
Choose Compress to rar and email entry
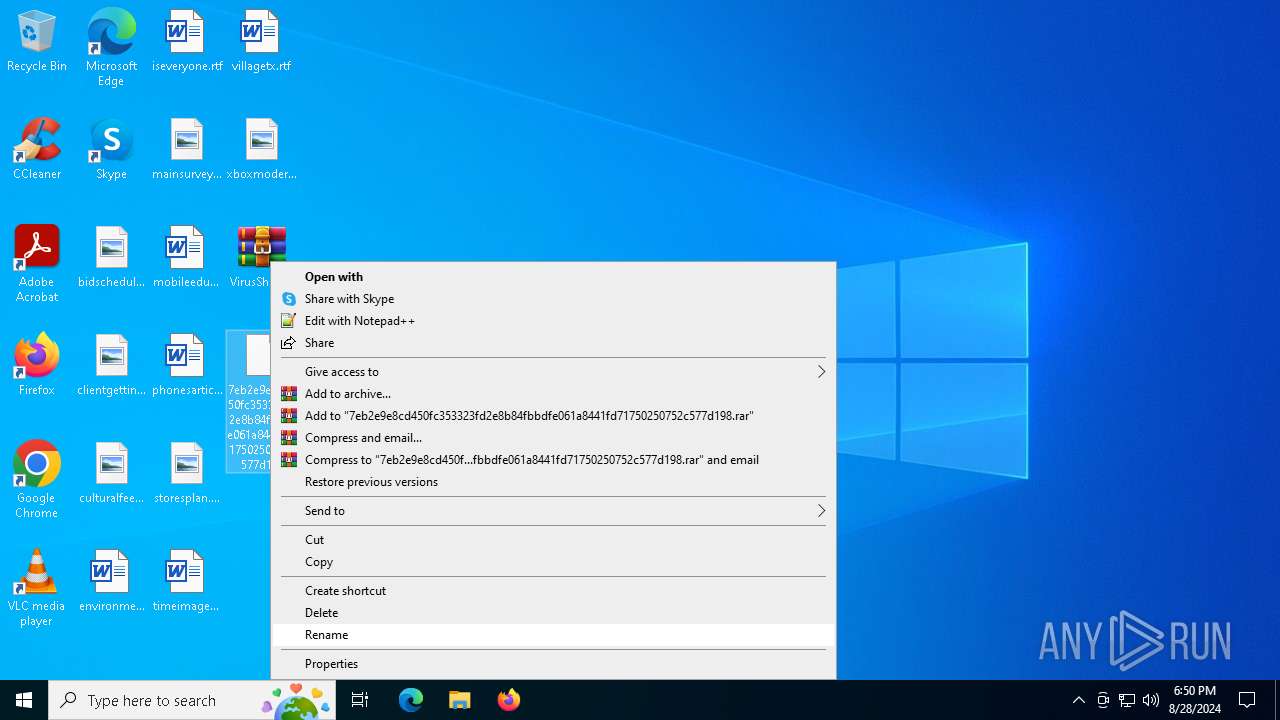pyautogui.click(x=553, y=460)
